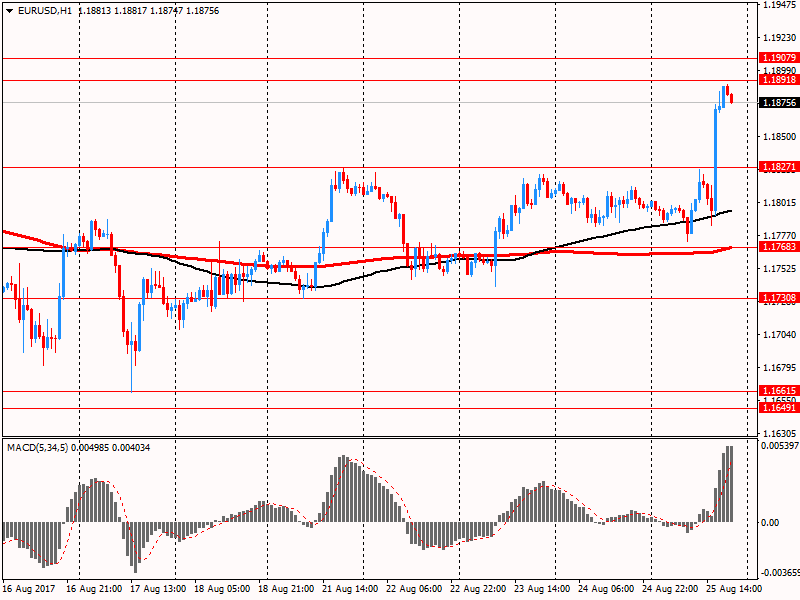Select the OHLC values 1.18813 1.18817 1.18747 1.18756
The width and height of the screenshot is (800, 600).
[x=149, y=11]
